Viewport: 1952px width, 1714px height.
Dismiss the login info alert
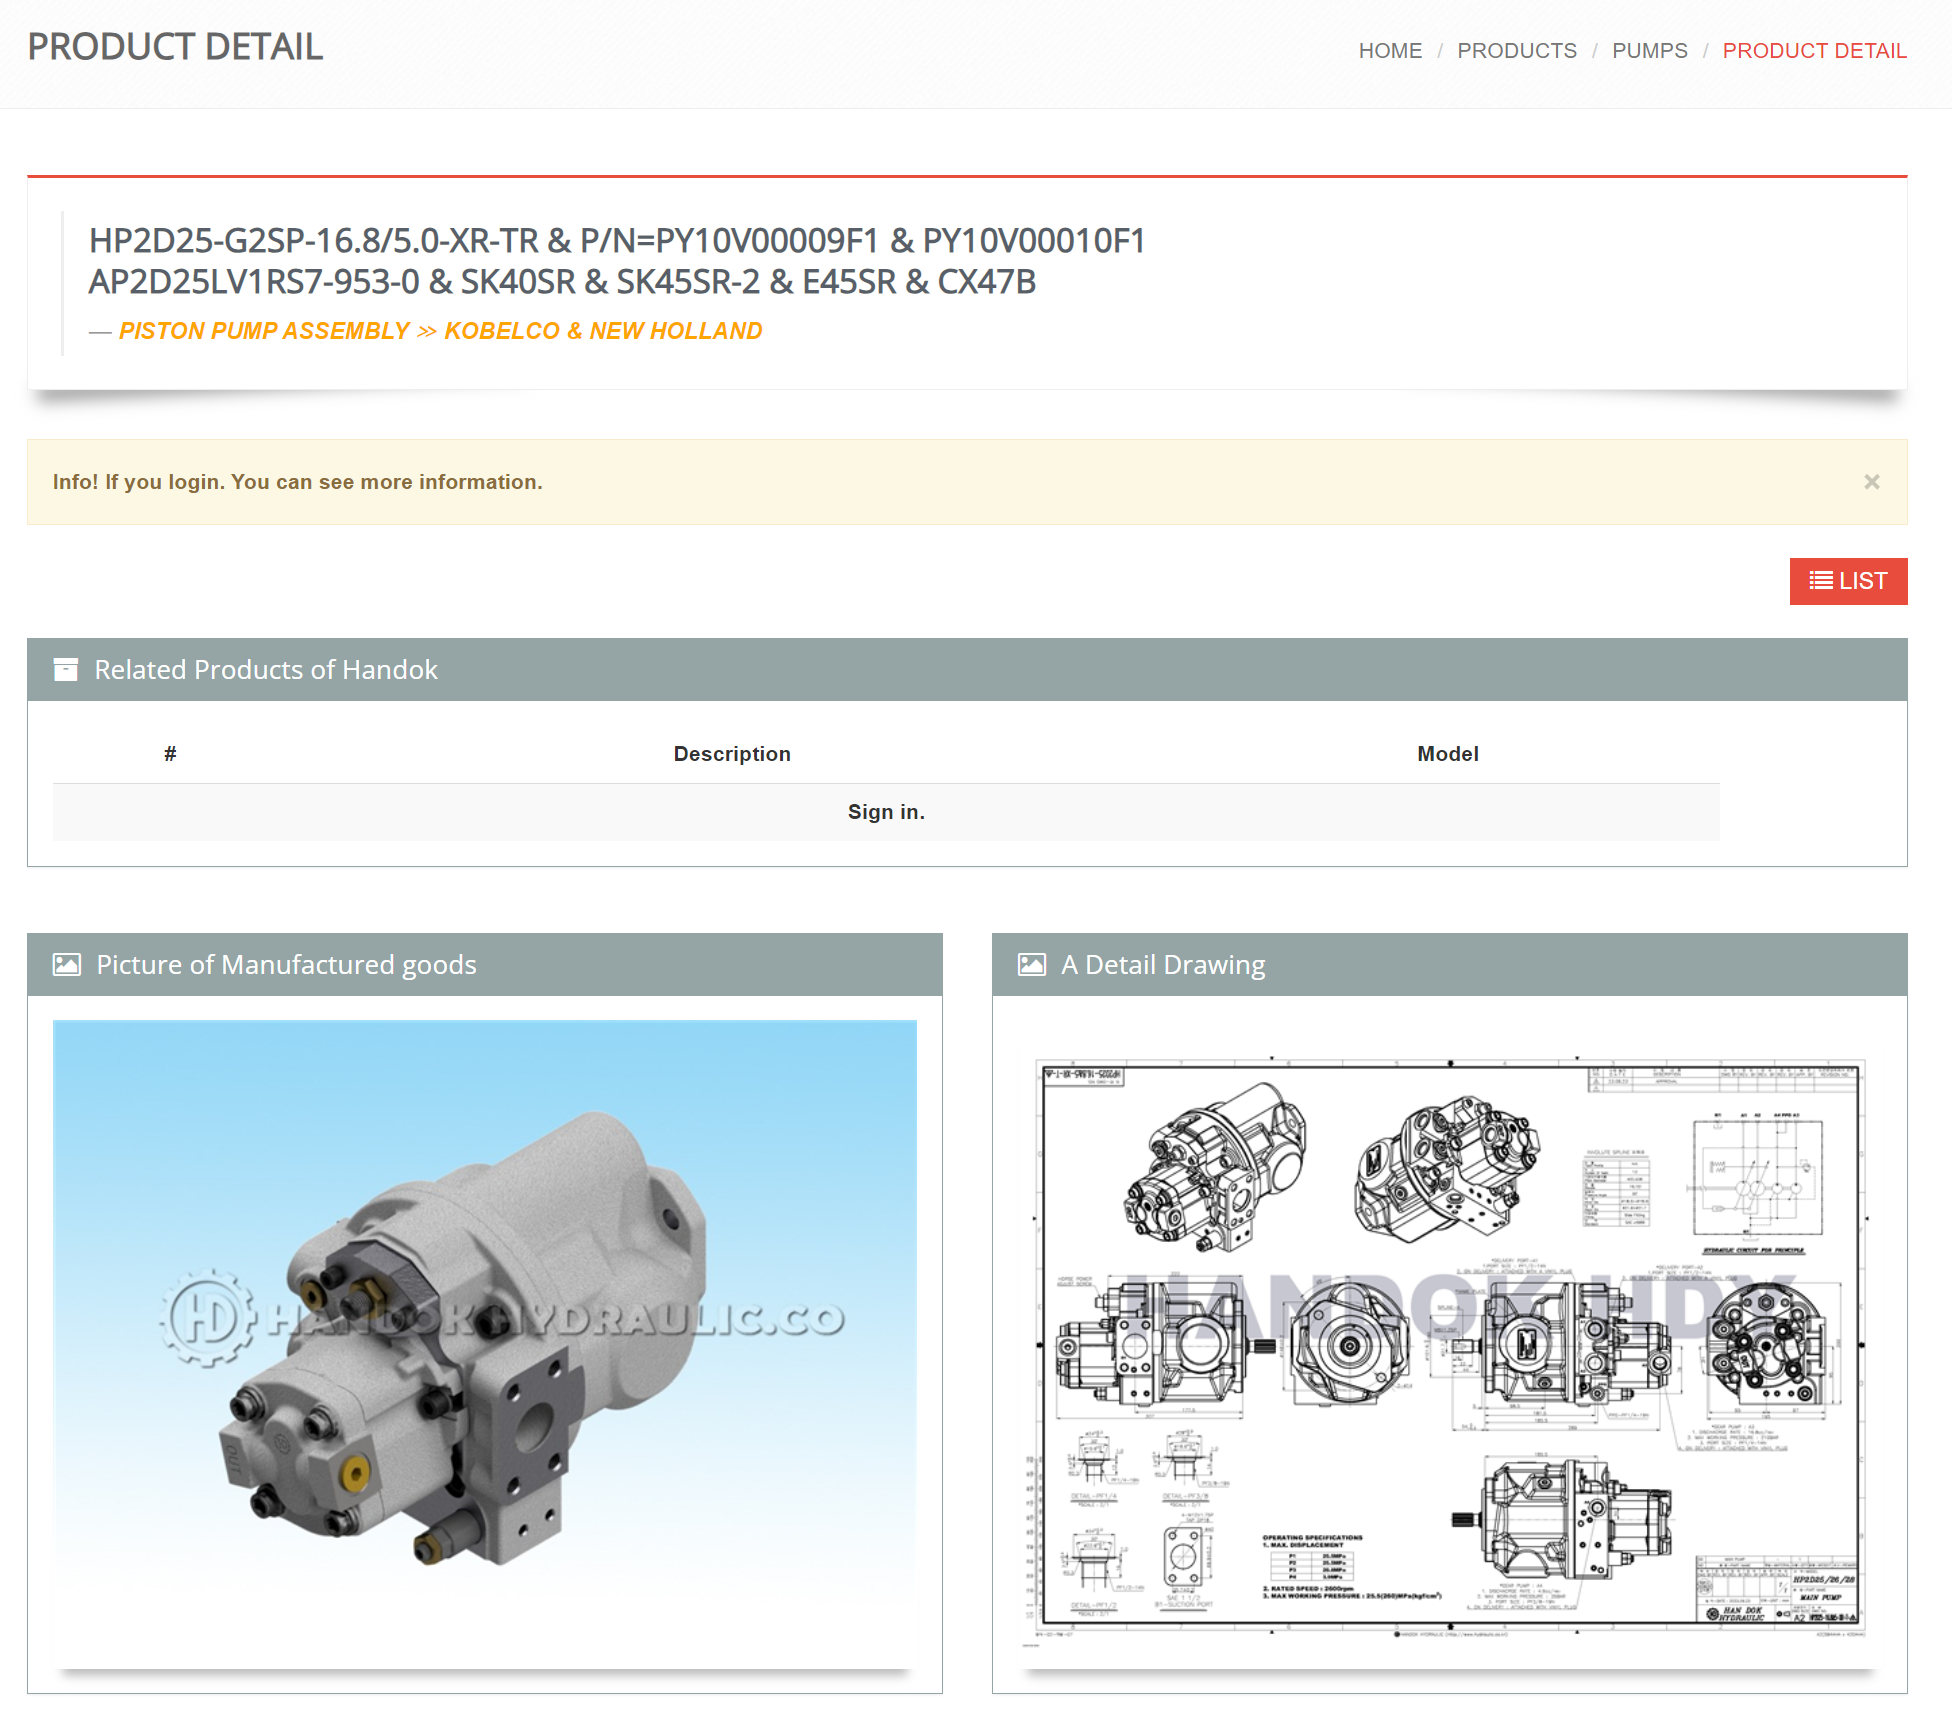[1871, 482]
